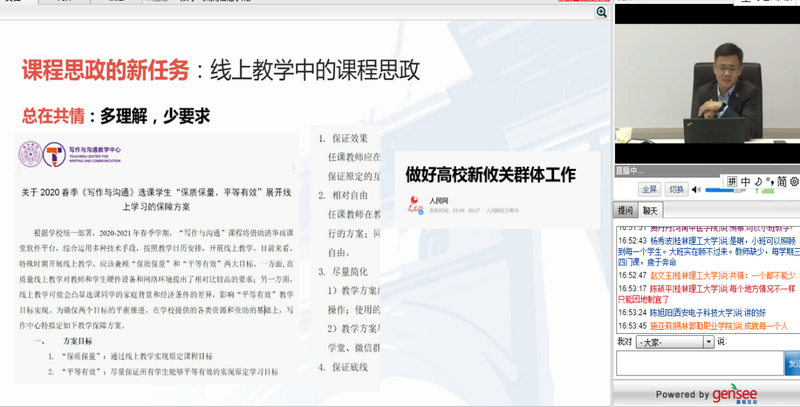Click the 切换 switch button
The image size is (800, 407).
(x=676, y=189)
